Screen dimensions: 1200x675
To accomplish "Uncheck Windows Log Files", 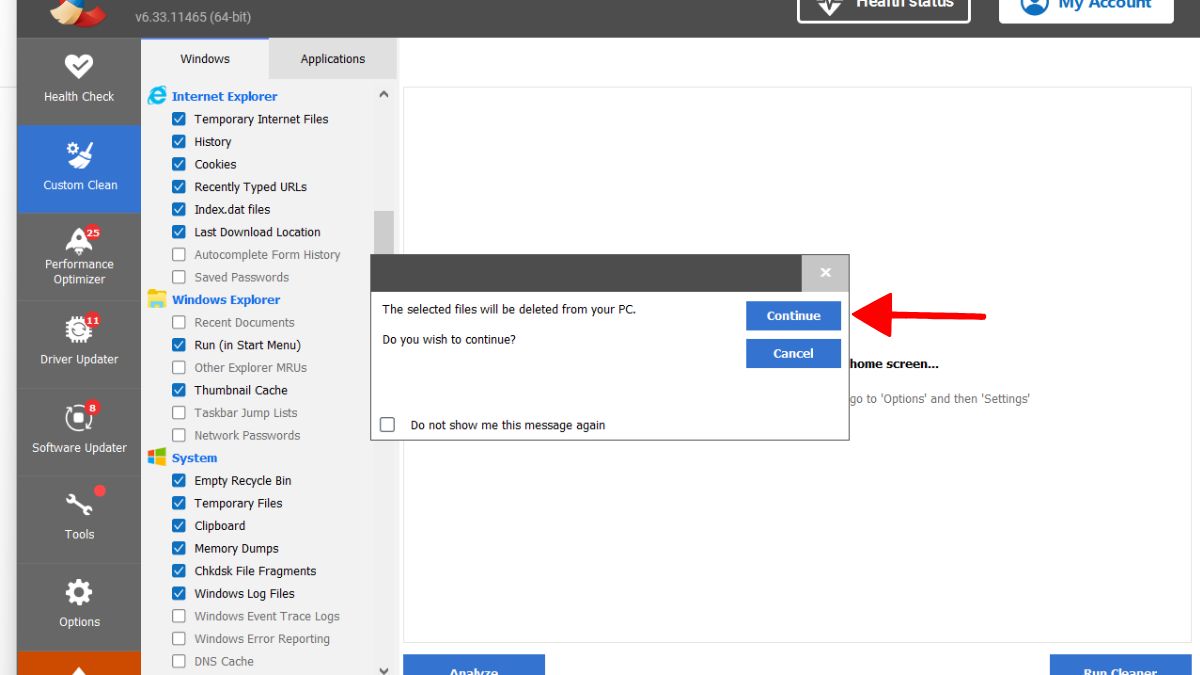I will [x=179, y=593].
